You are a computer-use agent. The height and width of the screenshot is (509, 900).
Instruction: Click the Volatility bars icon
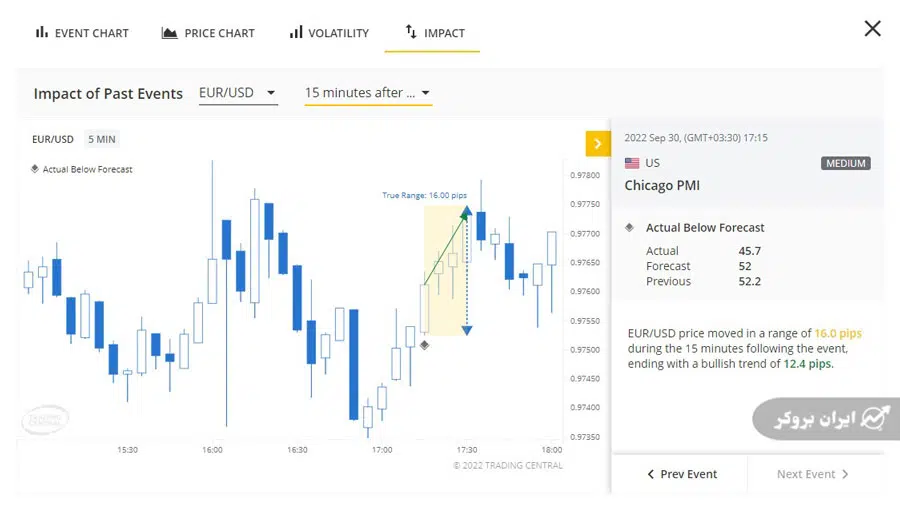tap(296, 33)
